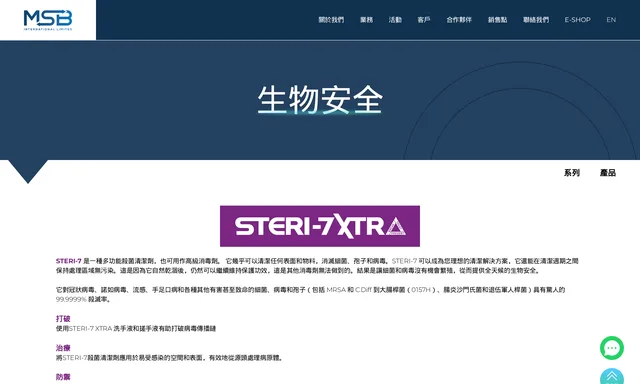Click the 打破 purple subheading
This screenshot has width=640, height=384.
(x=63, y=319)
